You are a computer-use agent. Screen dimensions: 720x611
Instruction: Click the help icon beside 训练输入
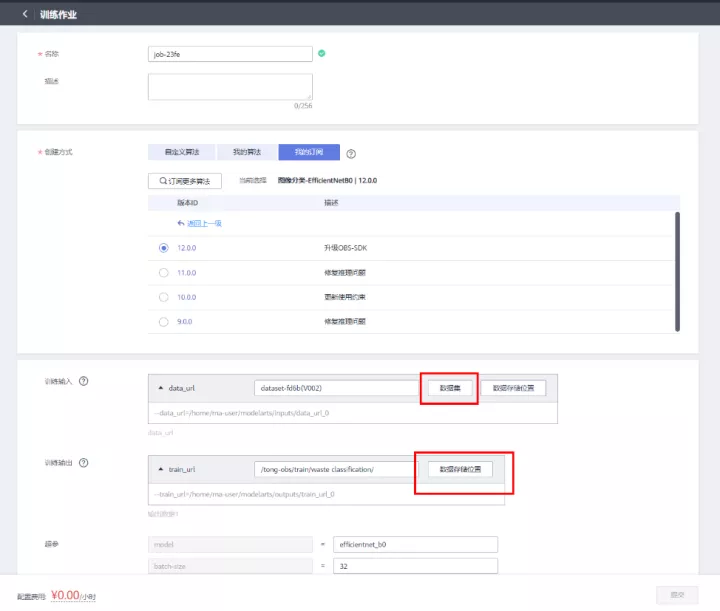tap(84, 381)
